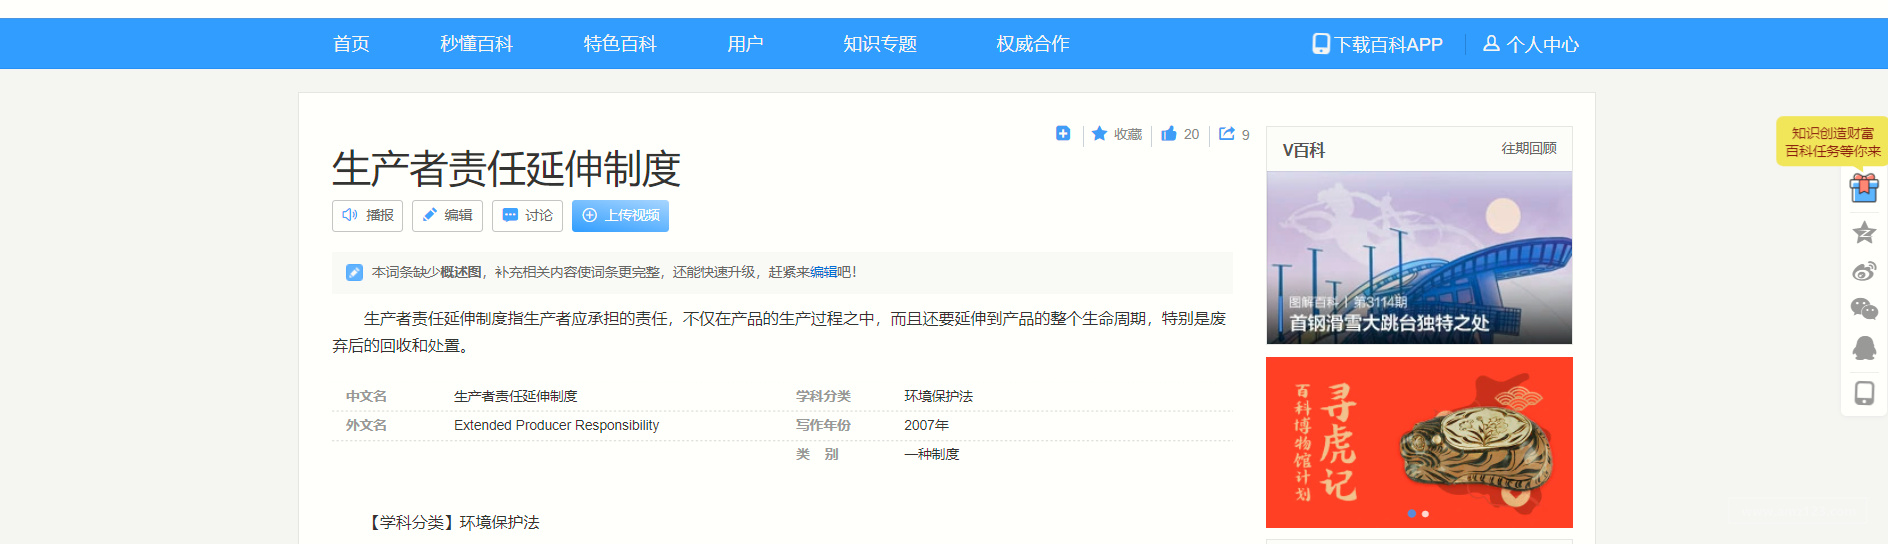The width and height of the screenshot is (1888, 544).
Task: Click the pencil icon in the notice bar
Action: click(x=354, y=272)
